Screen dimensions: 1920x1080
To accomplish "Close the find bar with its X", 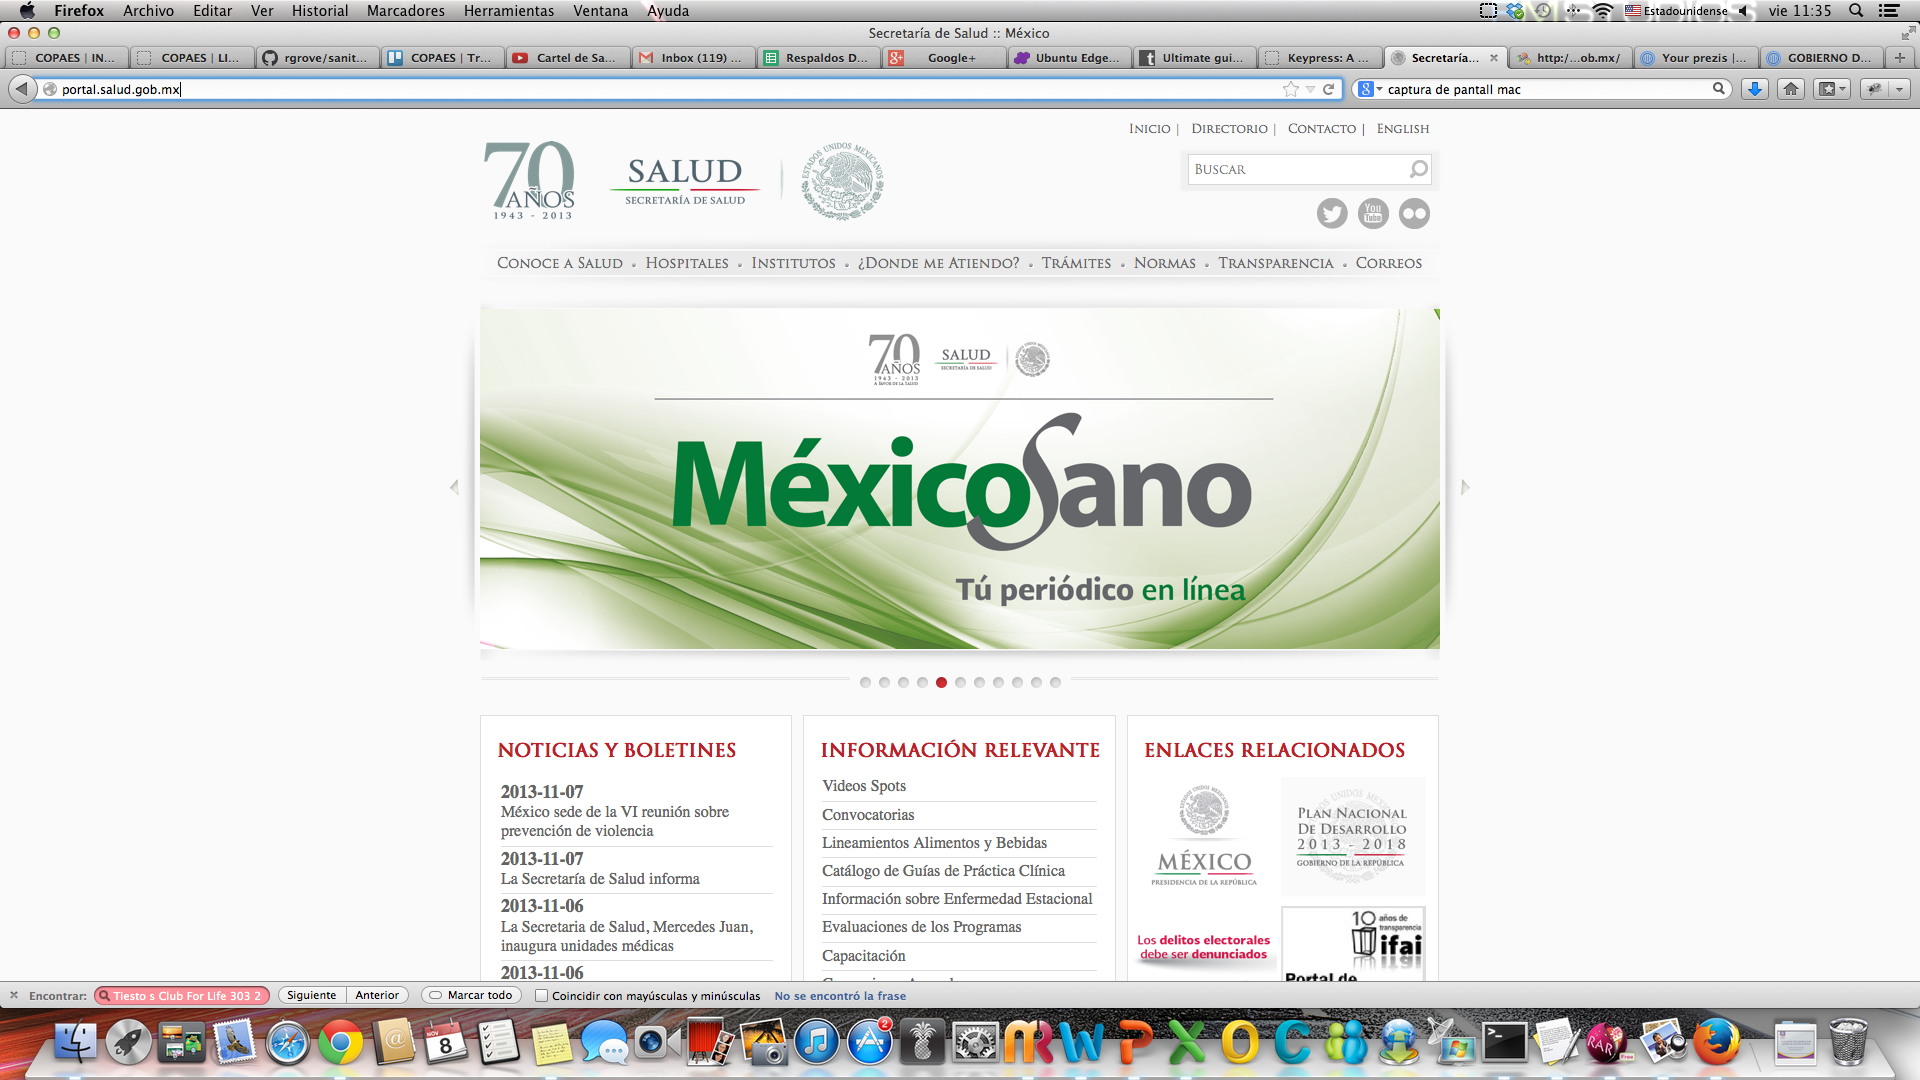I will coord(14,995).
